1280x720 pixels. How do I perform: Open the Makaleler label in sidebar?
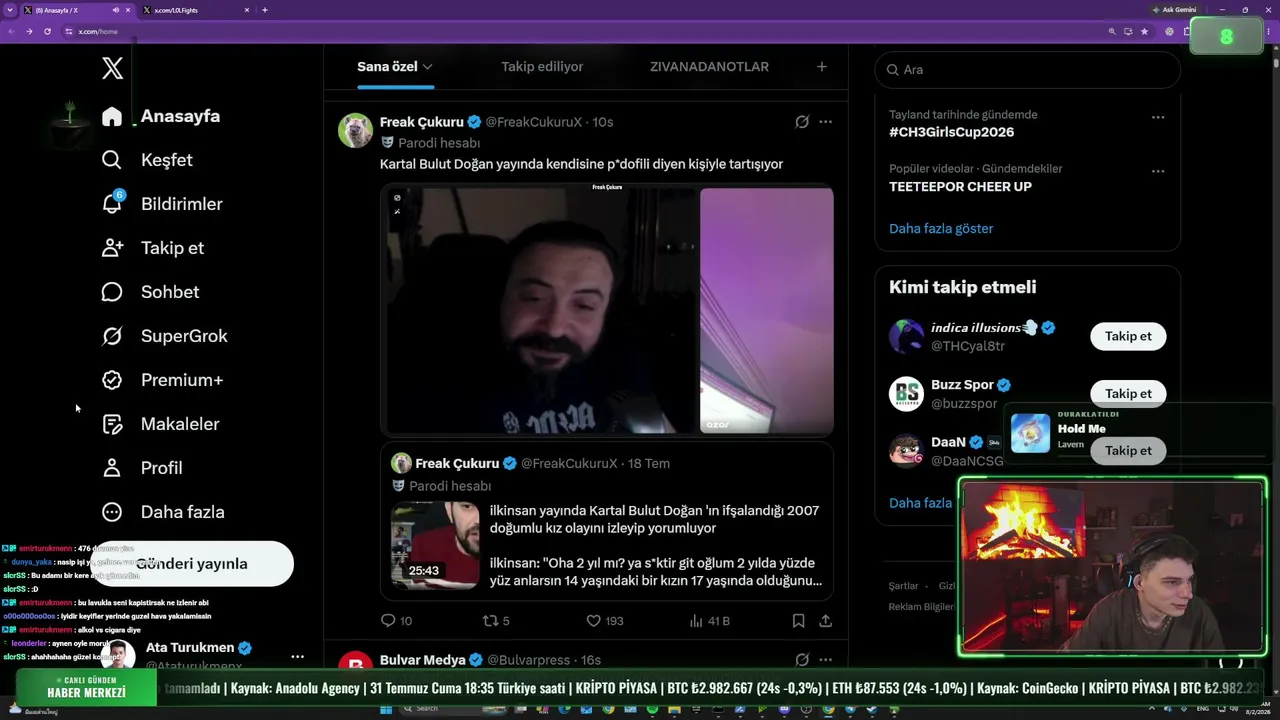[x=180, y=424]
